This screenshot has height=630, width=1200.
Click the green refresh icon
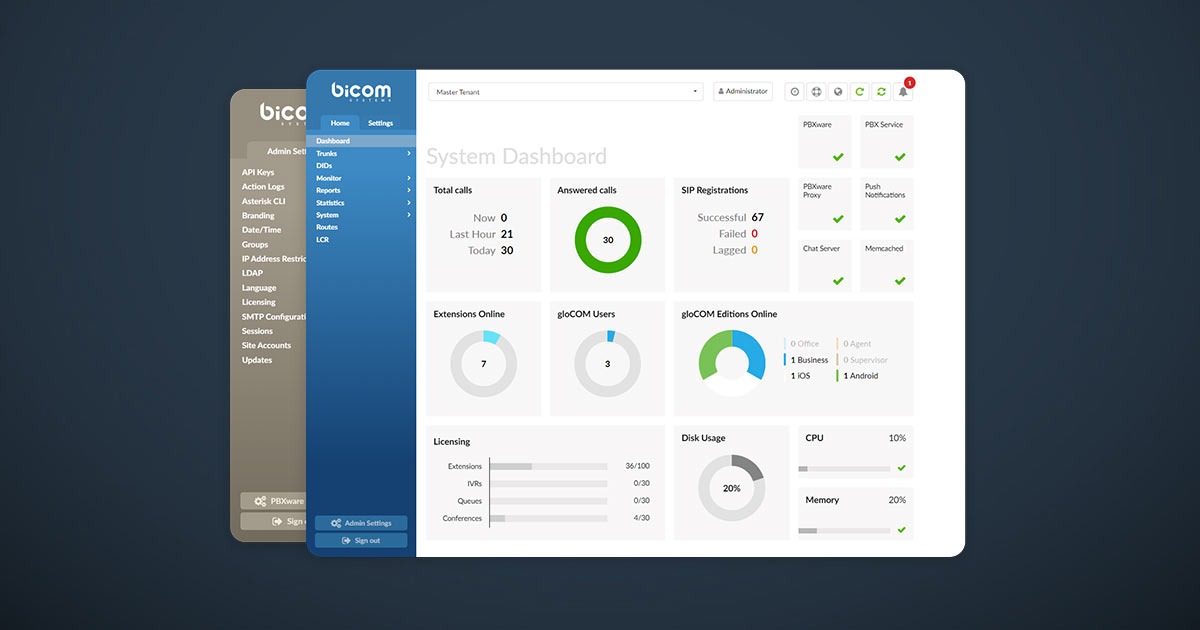[x=859, y=91]
